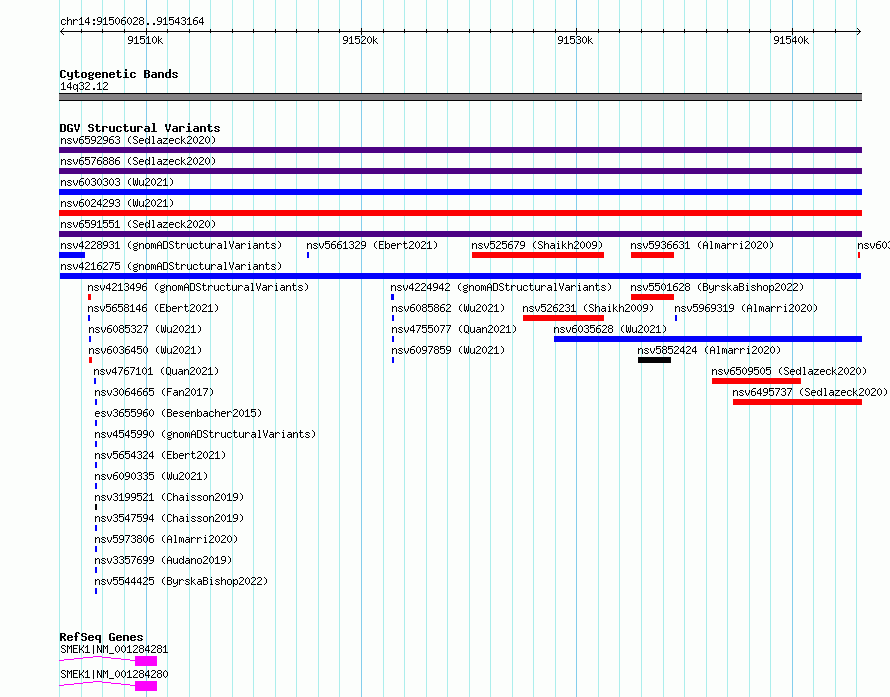Select the nsv5661329 (Ebert2021) label
890x697 pixels.
[372, 245]
